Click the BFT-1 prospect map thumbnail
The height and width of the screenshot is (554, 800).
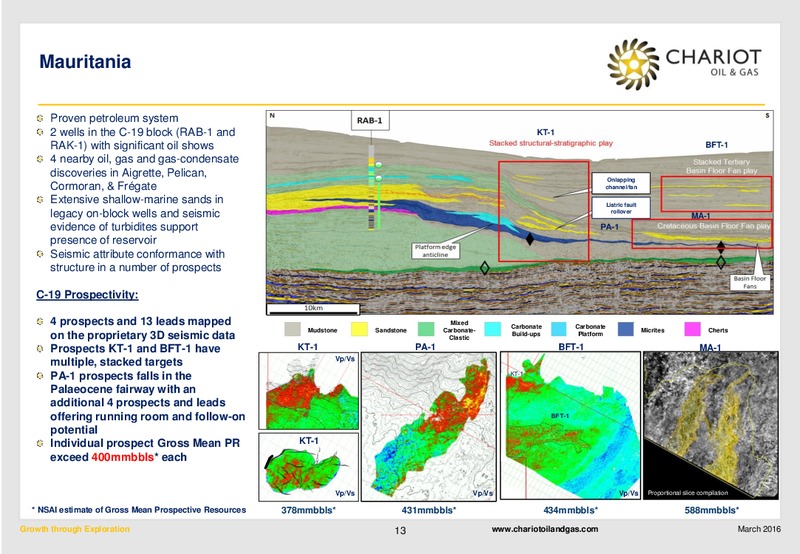coord(570,425)
